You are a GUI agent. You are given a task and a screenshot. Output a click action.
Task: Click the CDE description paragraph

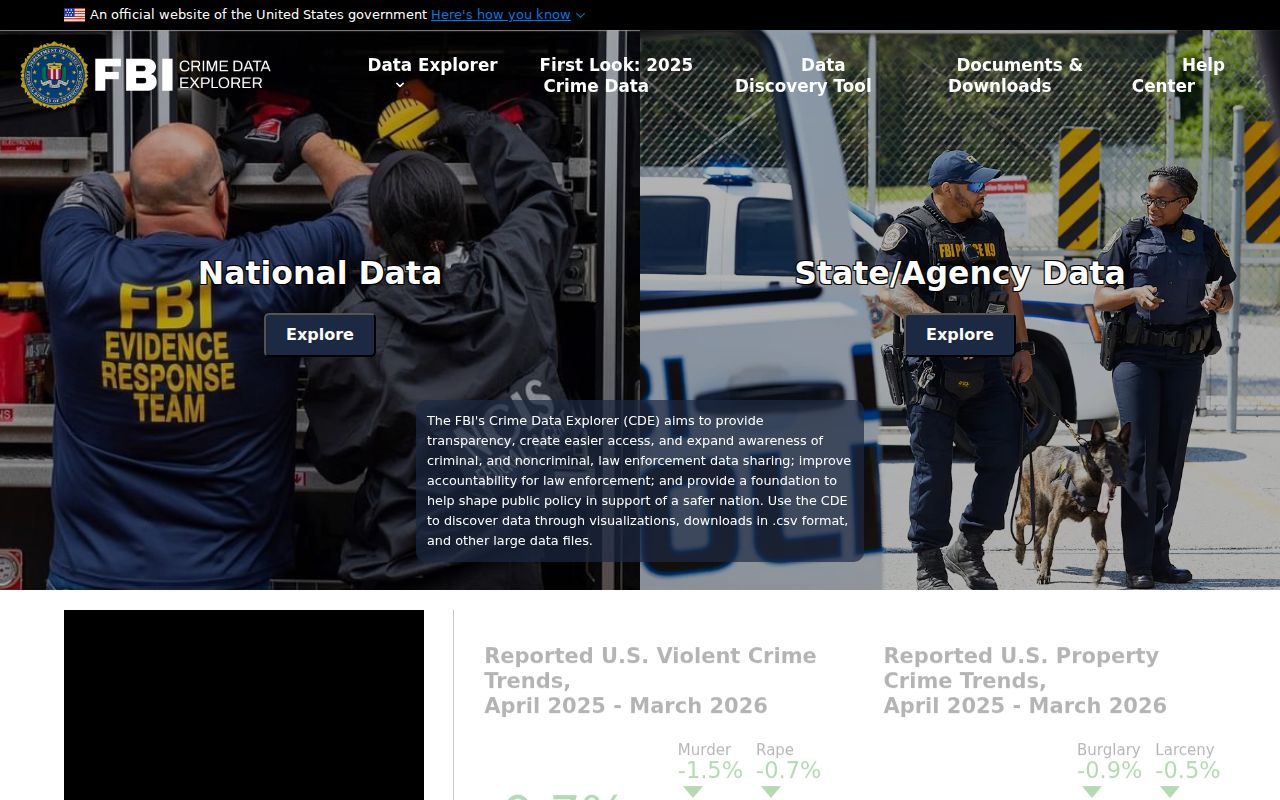(640, 481)
